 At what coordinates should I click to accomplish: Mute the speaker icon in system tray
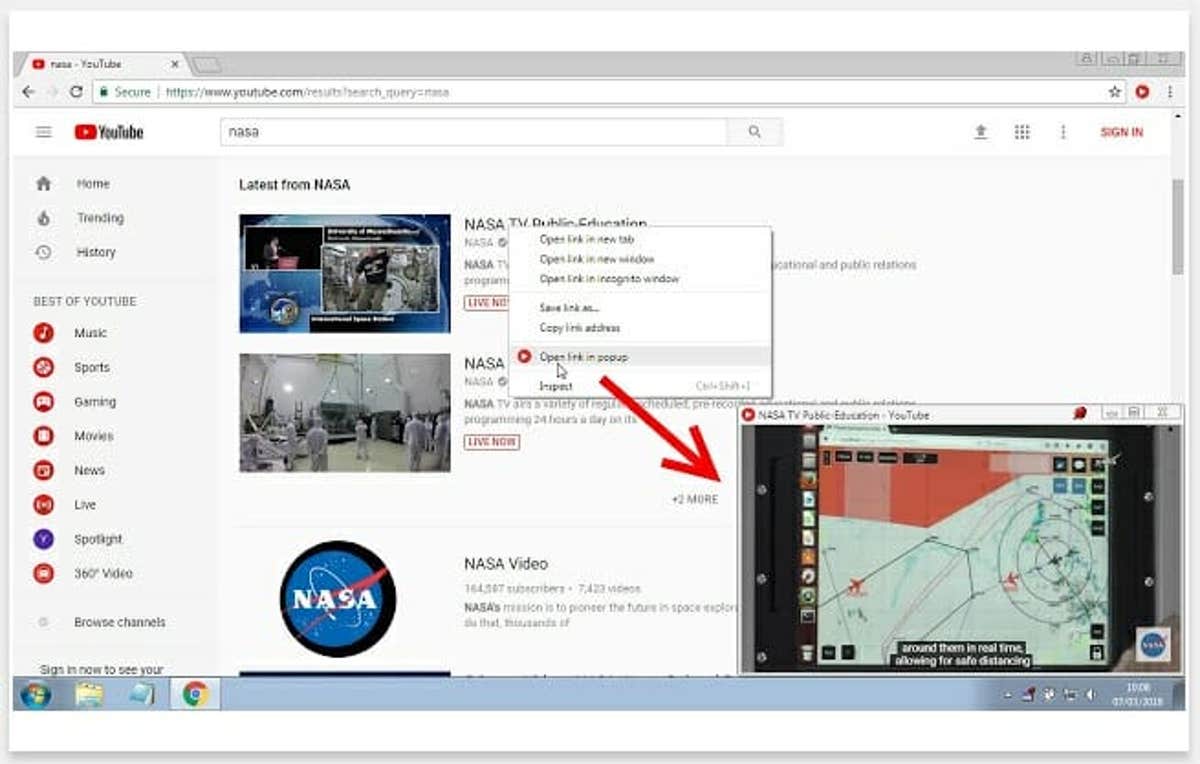click(1091, 694)
